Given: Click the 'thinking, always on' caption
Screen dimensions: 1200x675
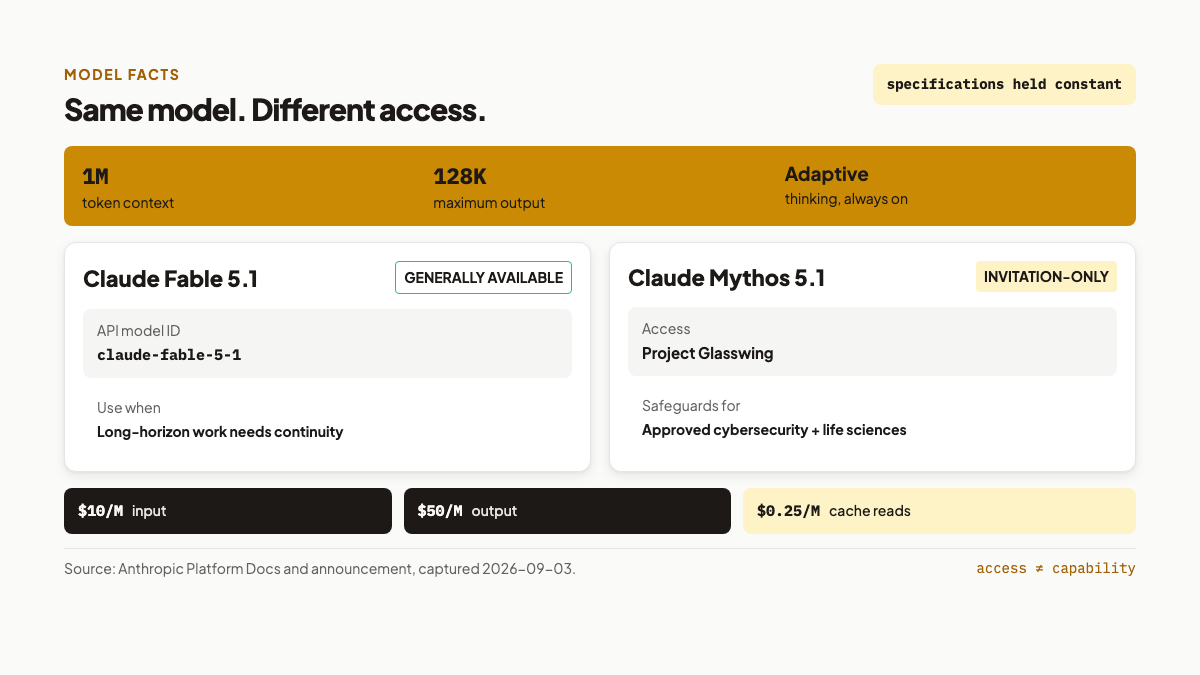Looking at the screenshot, I should click(x=846, y=199).
